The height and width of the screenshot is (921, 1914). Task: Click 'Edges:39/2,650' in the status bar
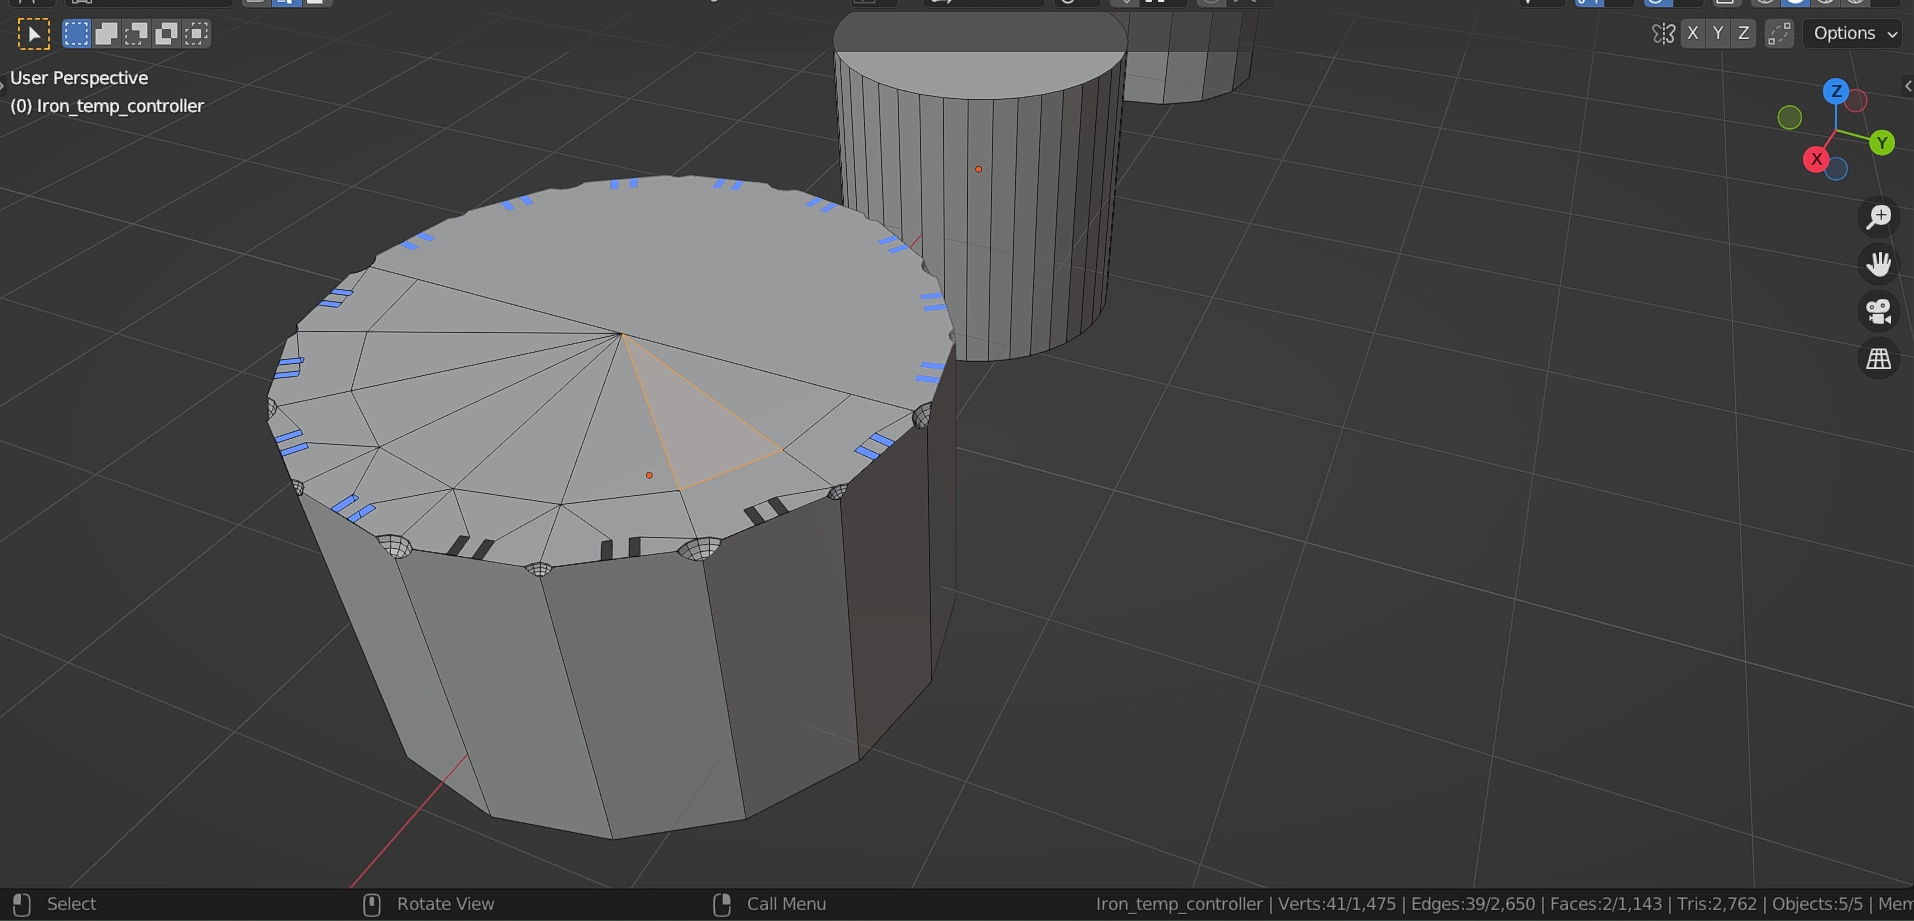[1473, 904]
